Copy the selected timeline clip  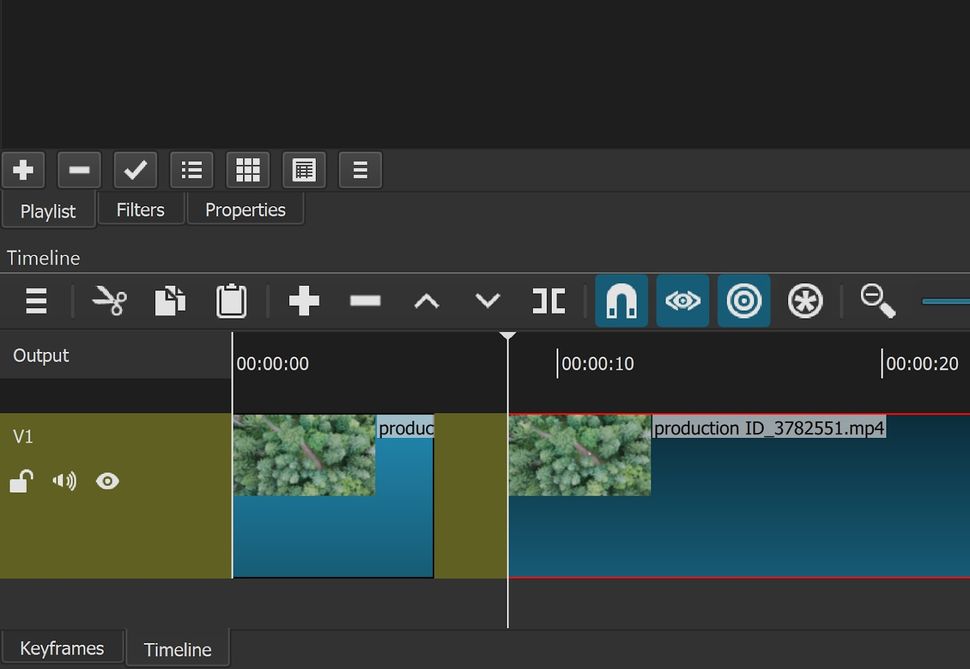point(170,300)
